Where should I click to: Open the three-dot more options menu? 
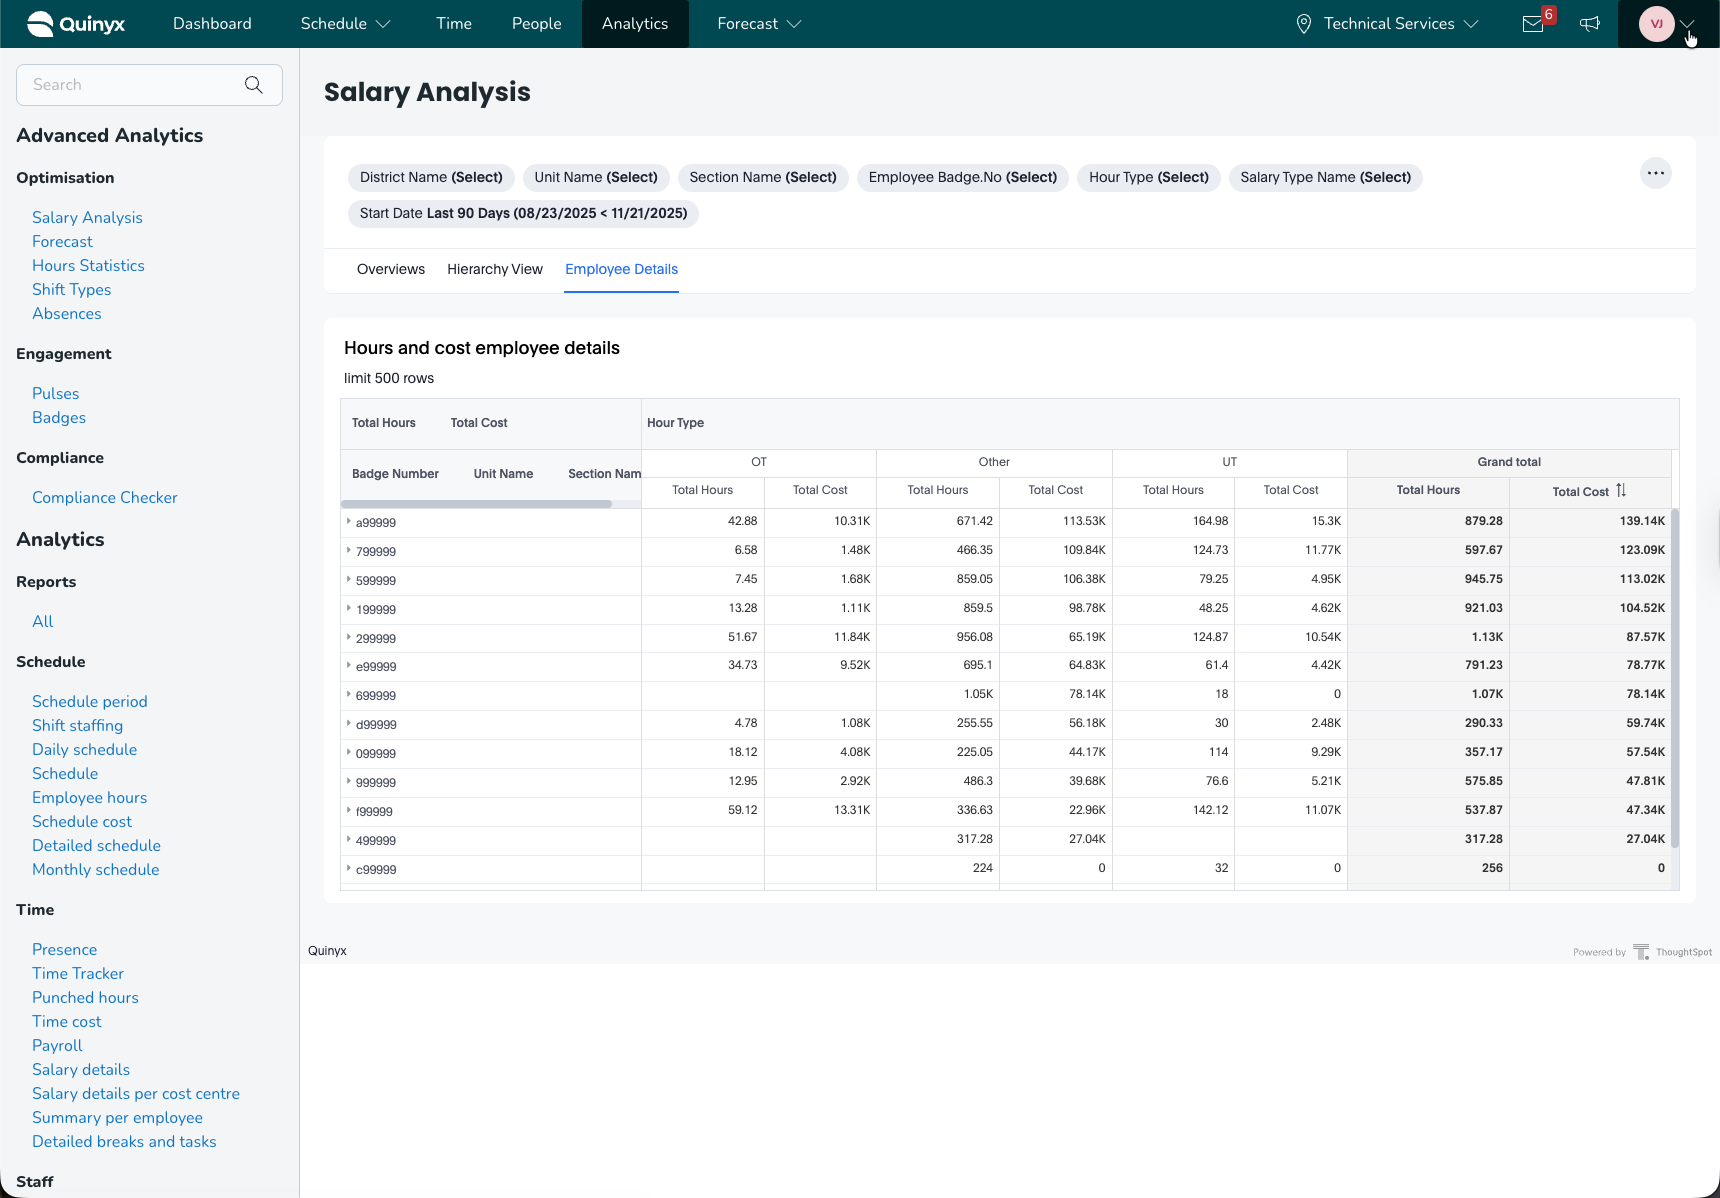1656,174
